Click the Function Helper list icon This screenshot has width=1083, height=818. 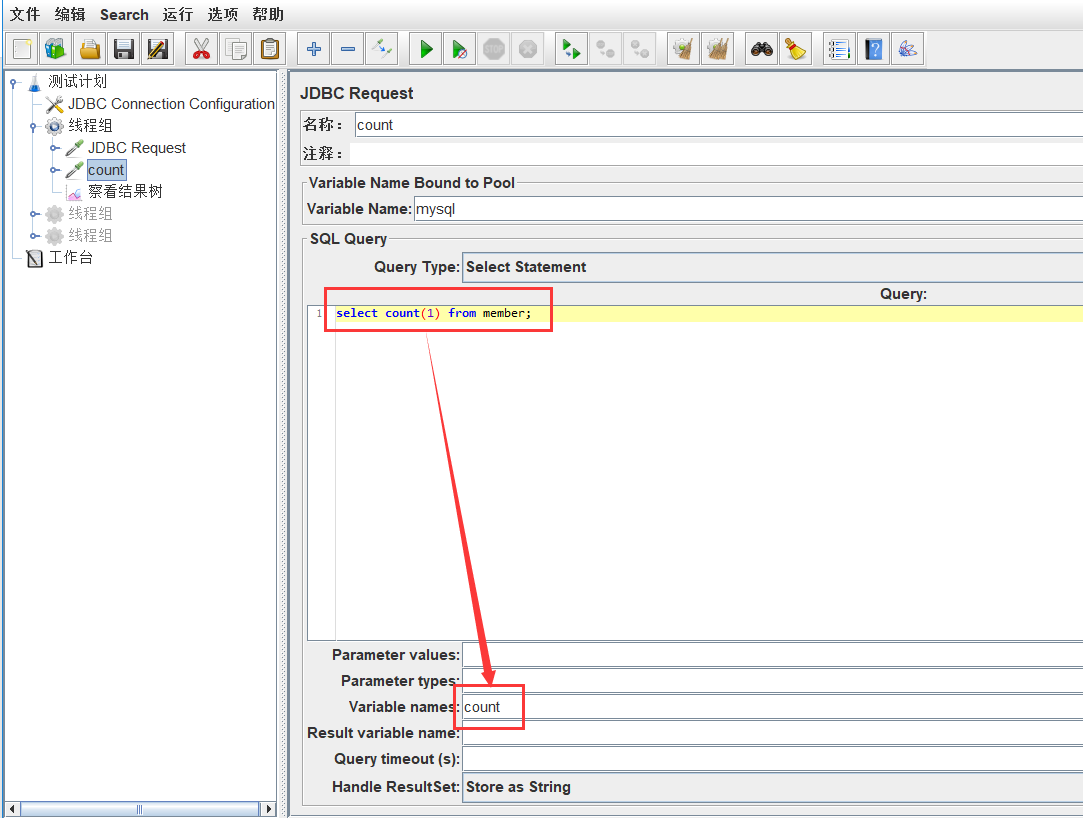pyautogui.click(x=840, y=49)
